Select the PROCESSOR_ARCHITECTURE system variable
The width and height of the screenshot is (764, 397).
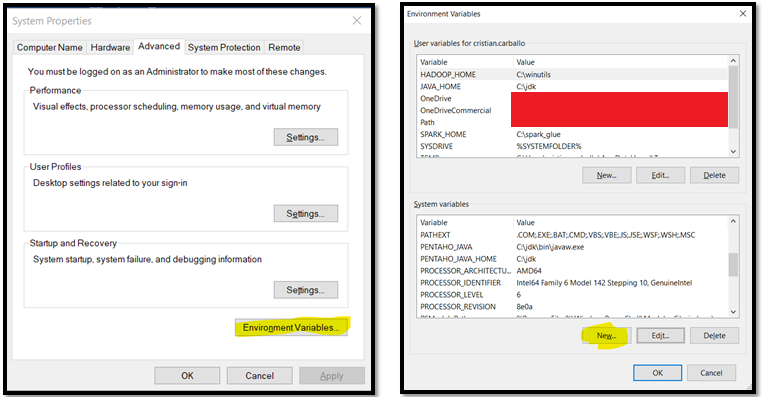click(x=465, y=271)
